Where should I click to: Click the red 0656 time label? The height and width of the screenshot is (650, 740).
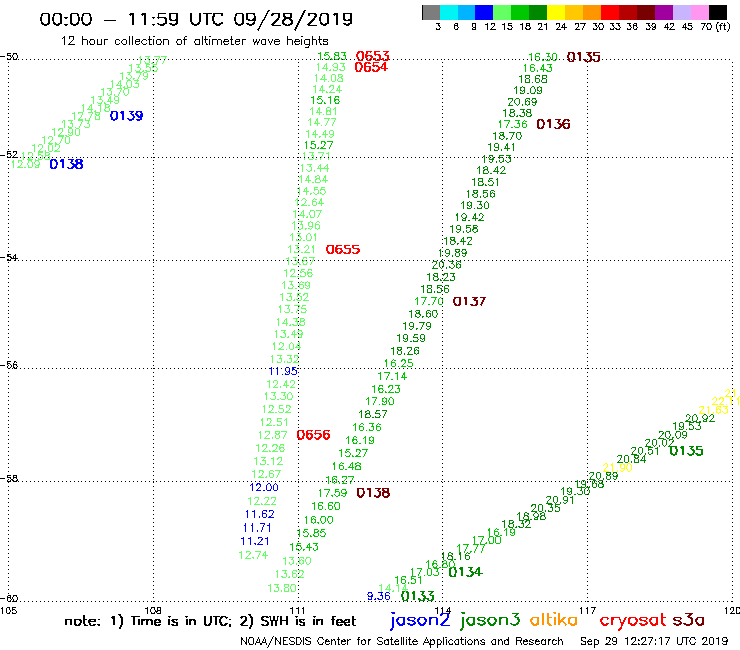click(313, 435)
